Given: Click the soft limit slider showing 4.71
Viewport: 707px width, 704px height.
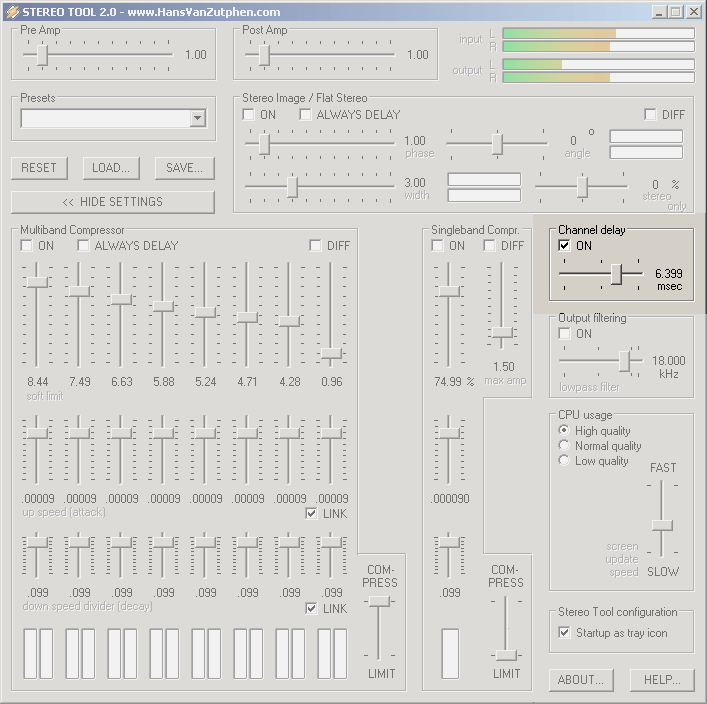Looking at the screenshot, I should click(x=247, y=317).
